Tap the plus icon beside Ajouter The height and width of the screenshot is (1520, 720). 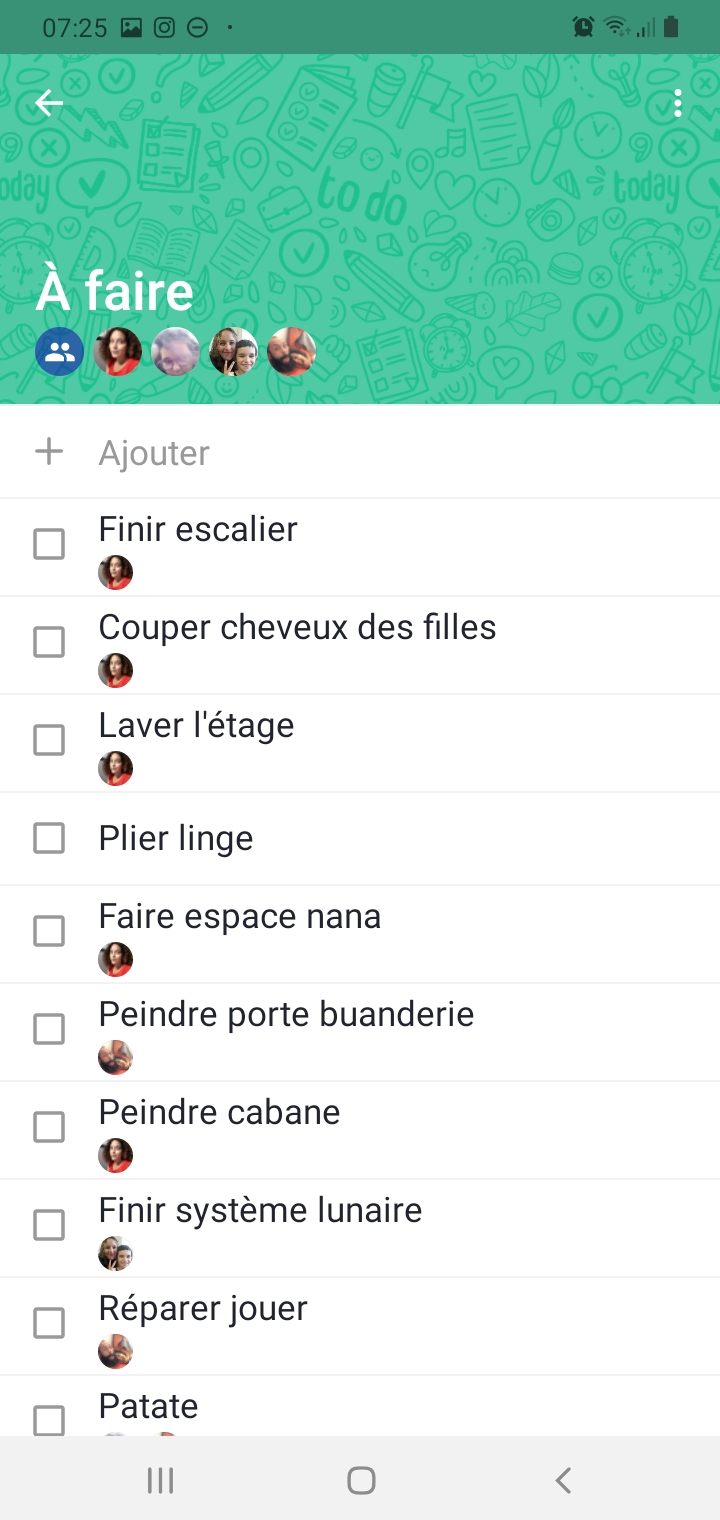coord(49,452)
